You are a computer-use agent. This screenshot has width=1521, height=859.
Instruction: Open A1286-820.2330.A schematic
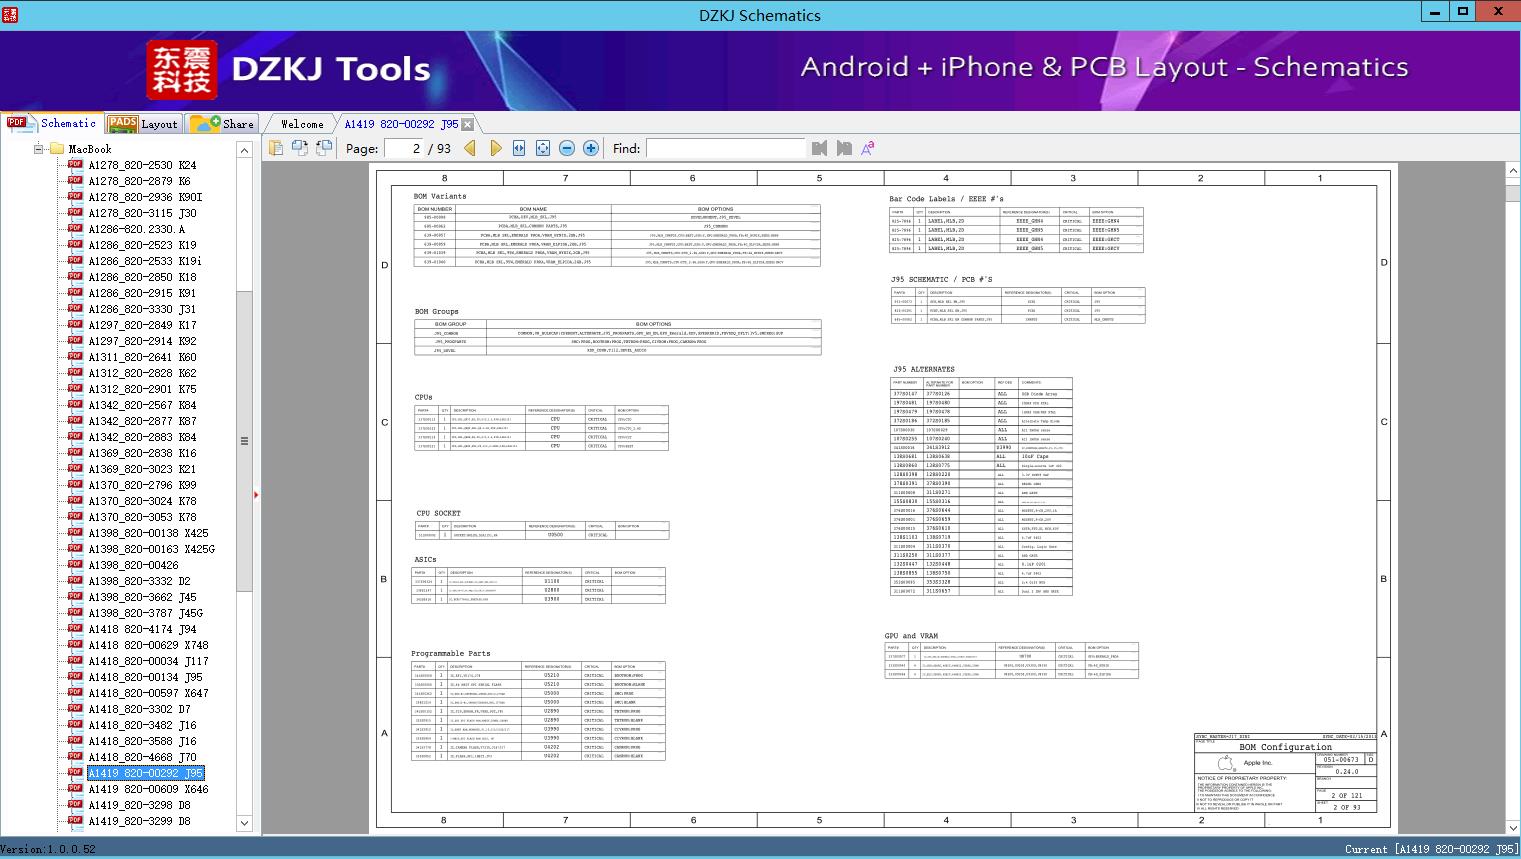click(136, 229)
